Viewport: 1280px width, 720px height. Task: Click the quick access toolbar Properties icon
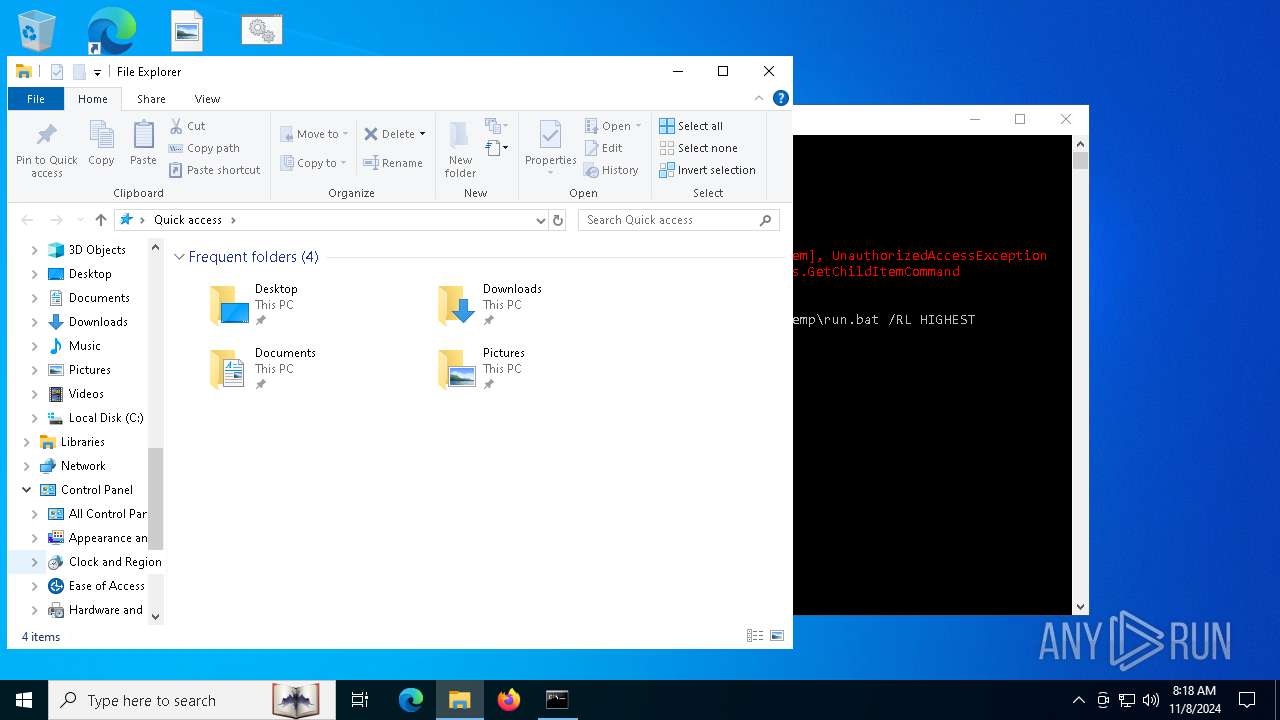tap(57, 72)
